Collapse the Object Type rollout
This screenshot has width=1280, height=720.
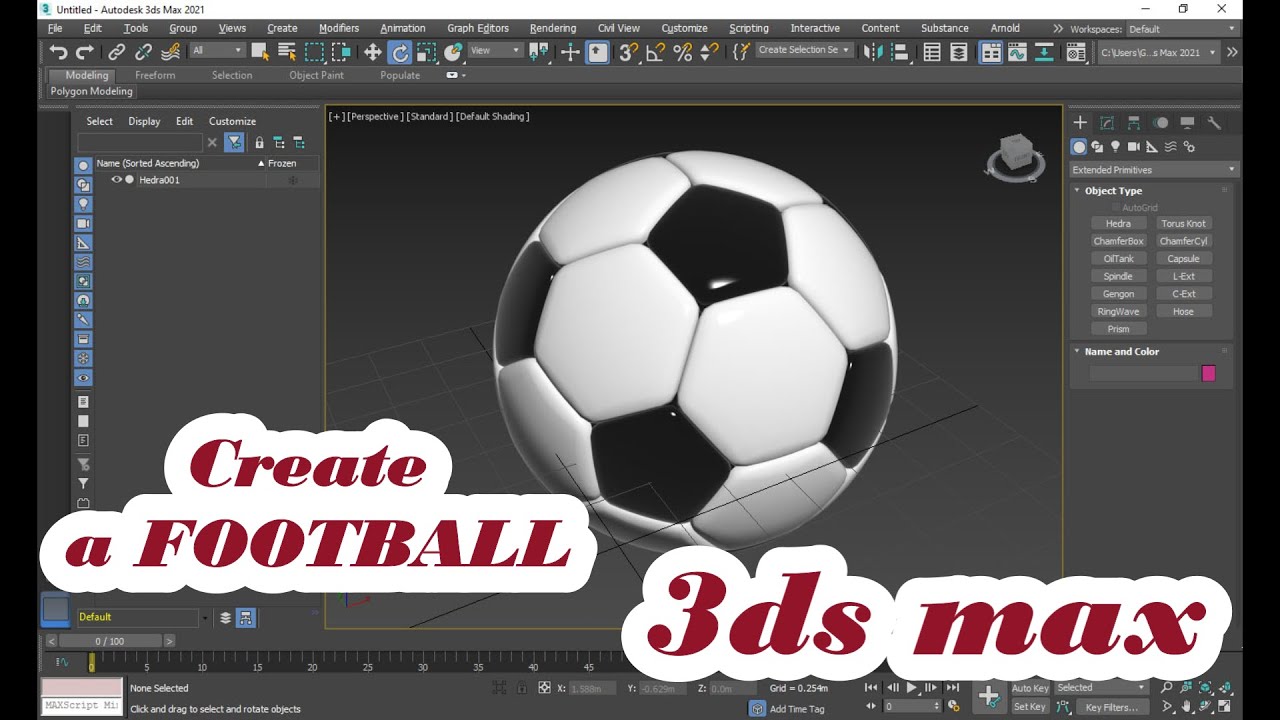pos(1113,190)
